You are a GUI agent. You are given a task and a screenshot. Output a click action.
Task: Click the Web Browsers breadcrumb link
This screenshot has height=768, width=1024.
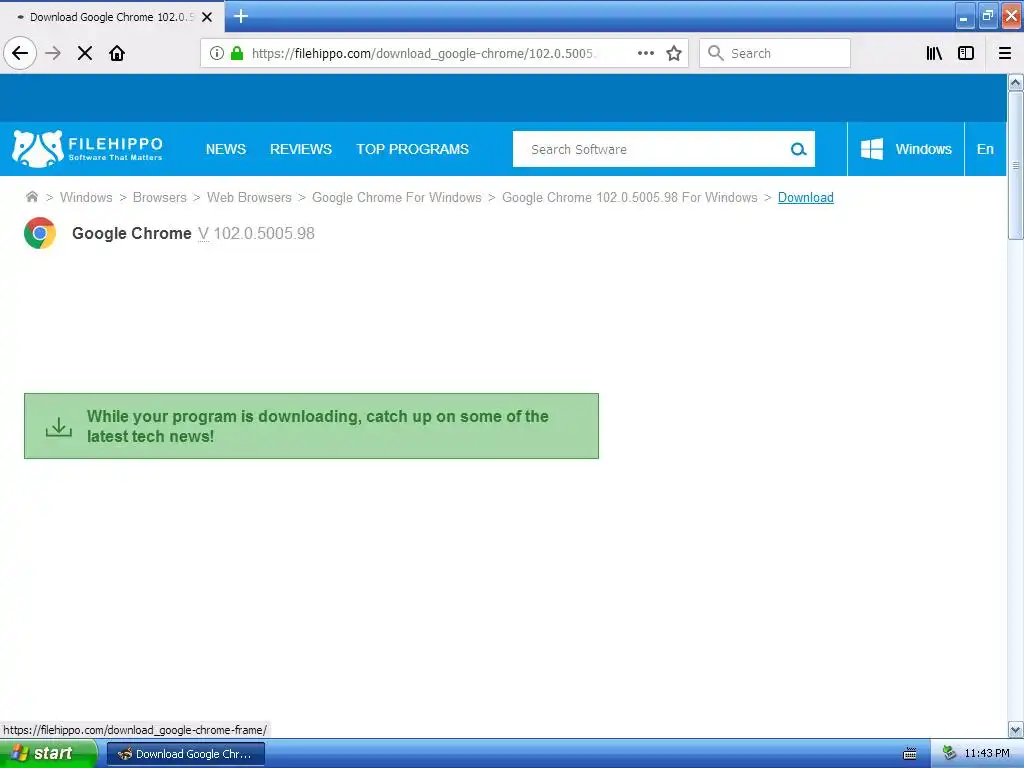[x=249, y=197]
